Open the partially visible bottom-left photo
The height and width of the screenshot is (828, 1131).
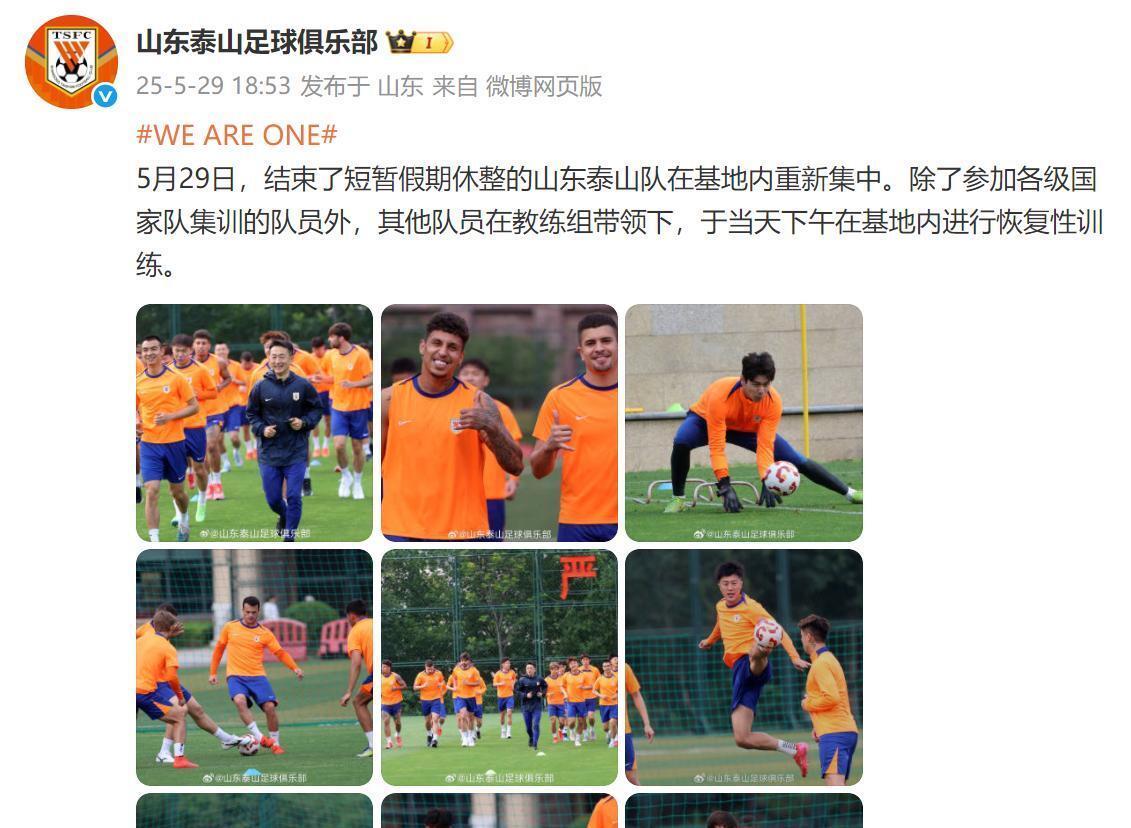[x=255, y=811]
